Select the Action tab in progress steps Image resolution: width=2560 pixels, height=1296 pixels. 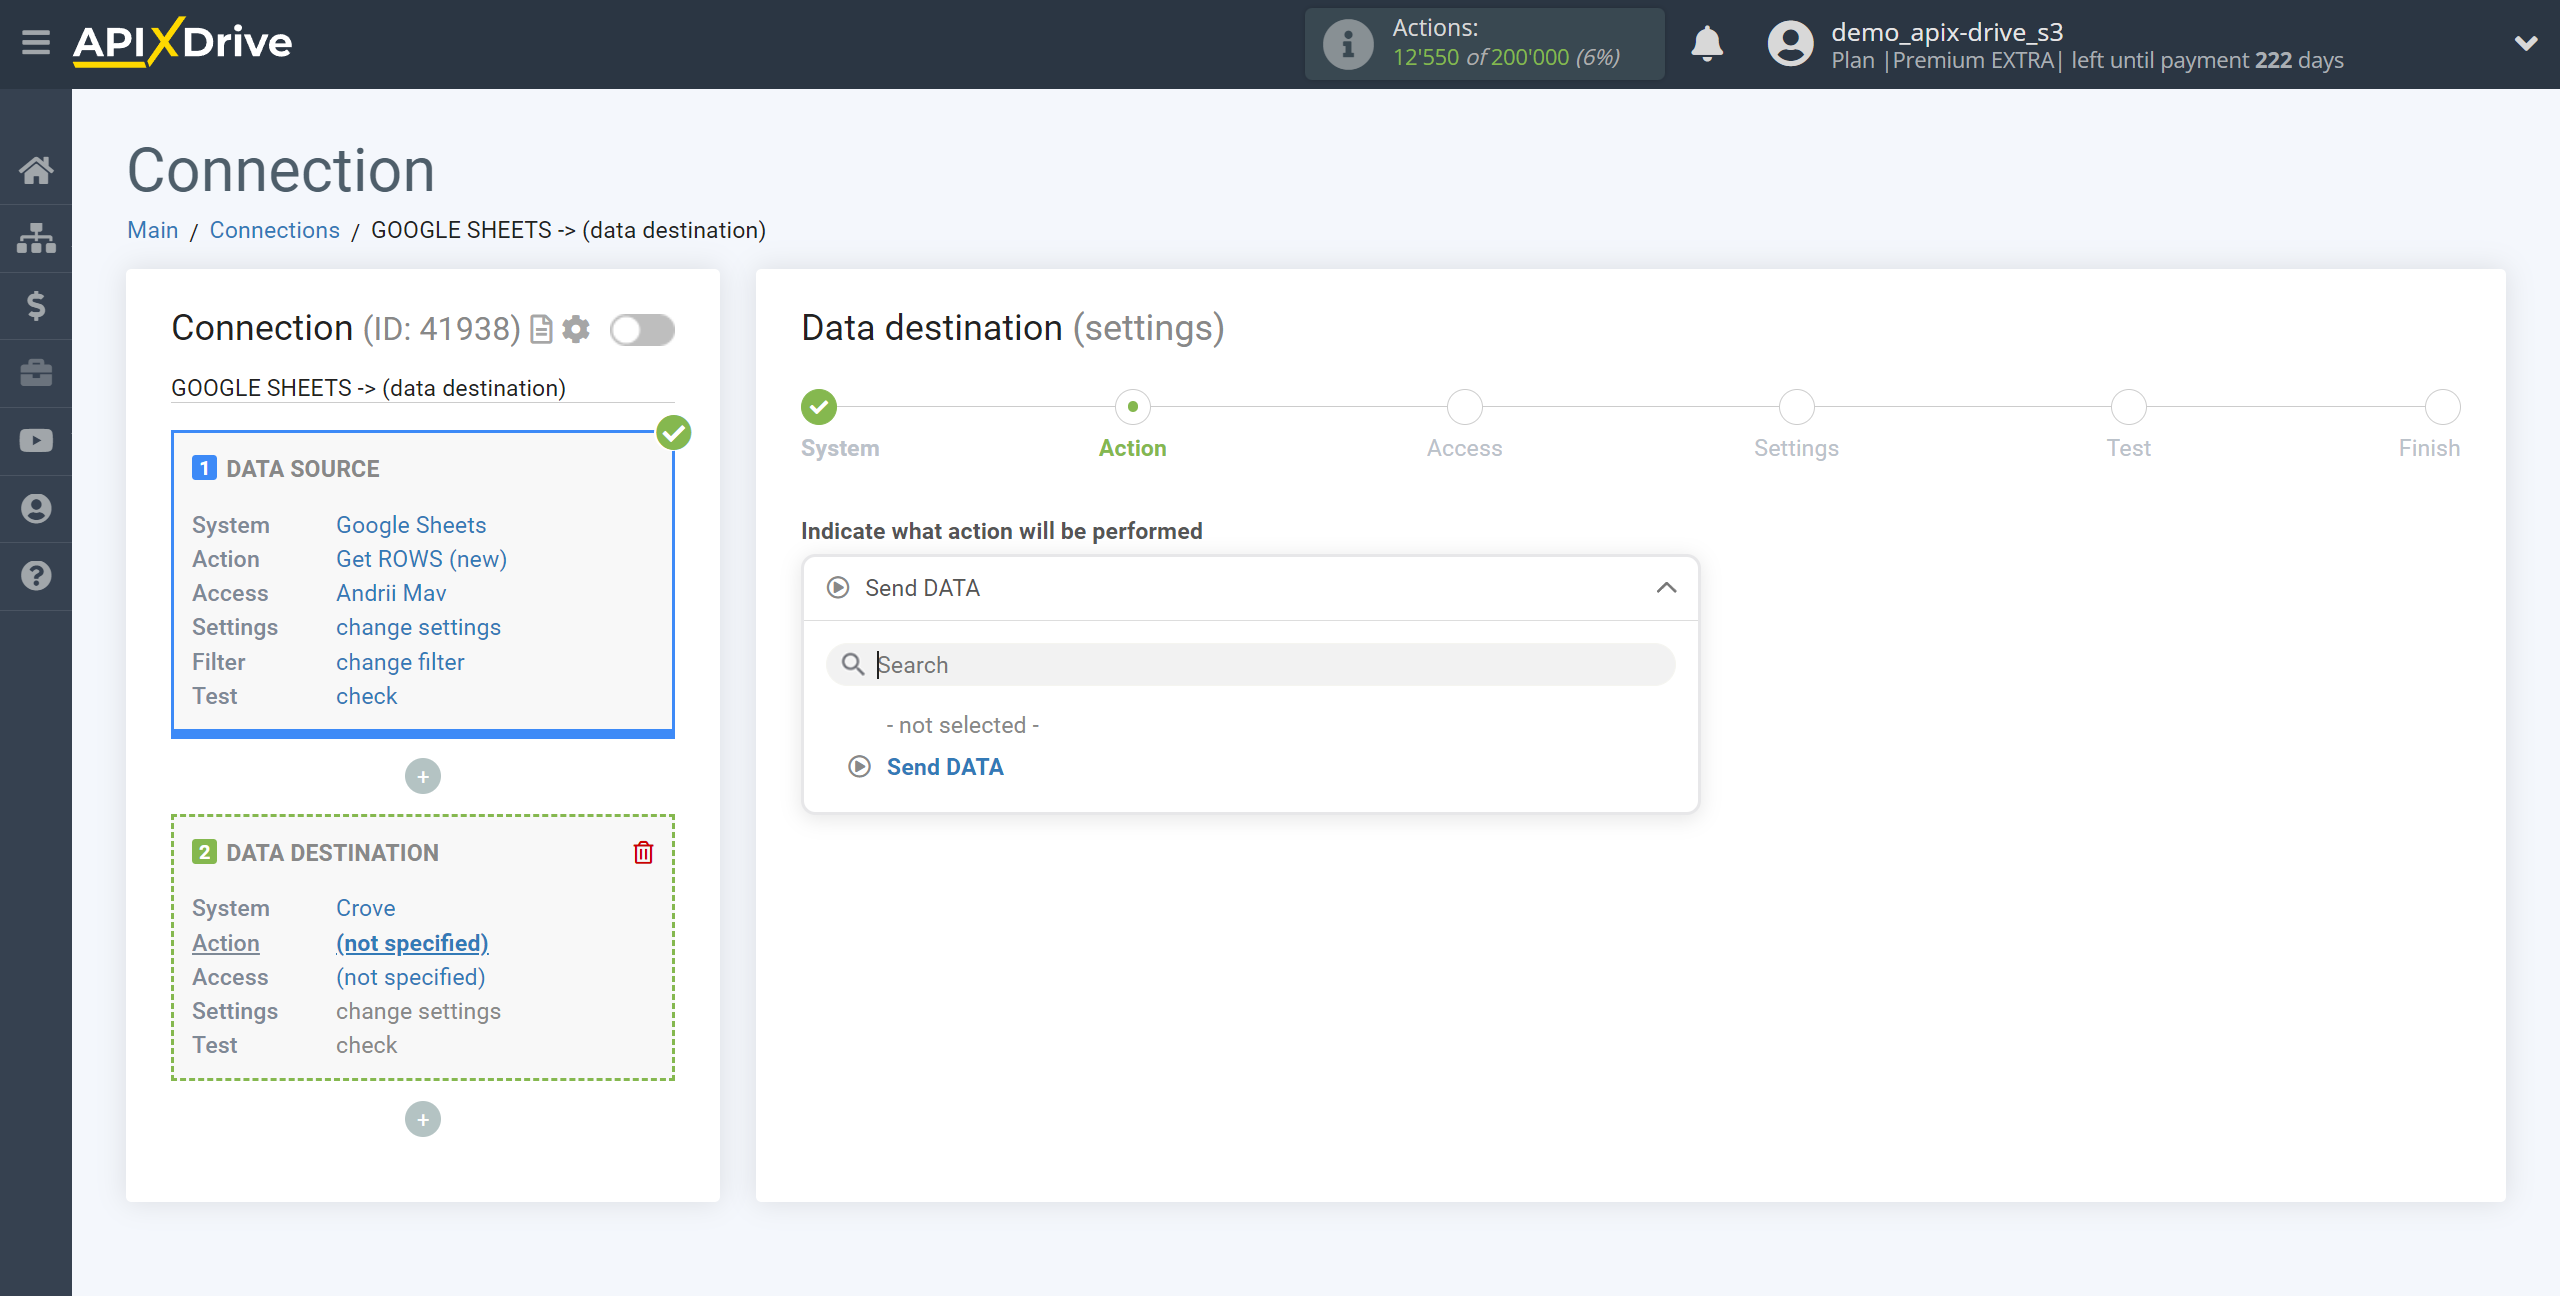point(1132,446)
